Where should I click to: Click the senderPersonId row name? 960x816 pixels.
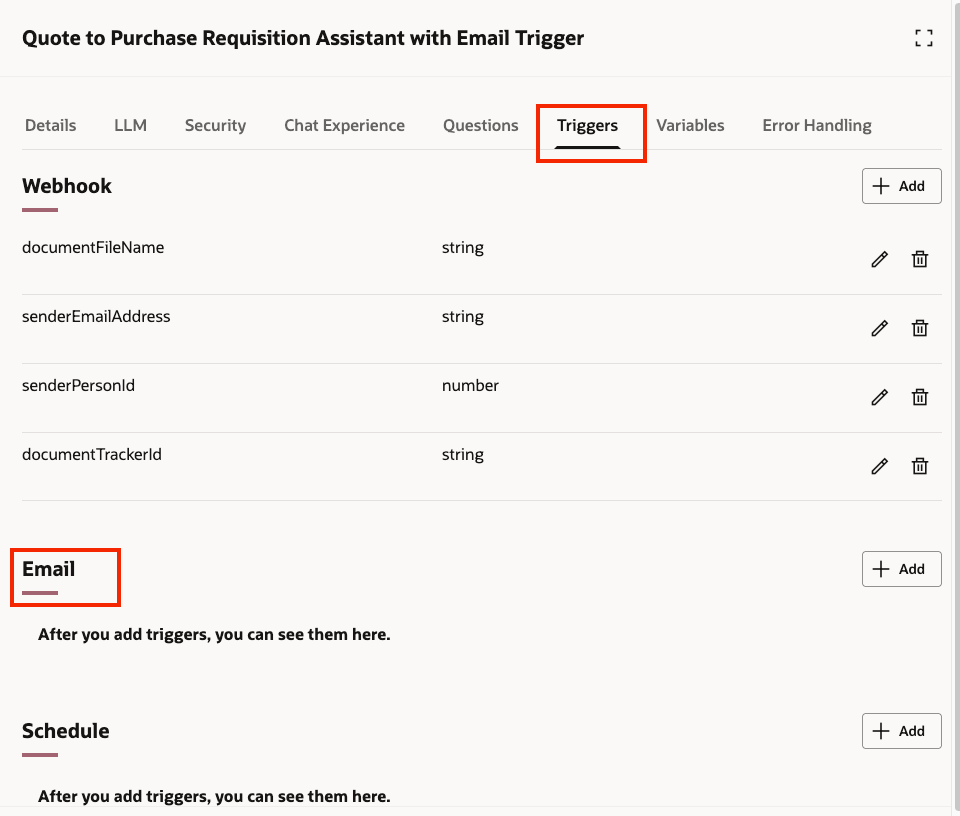click(78, 386)
